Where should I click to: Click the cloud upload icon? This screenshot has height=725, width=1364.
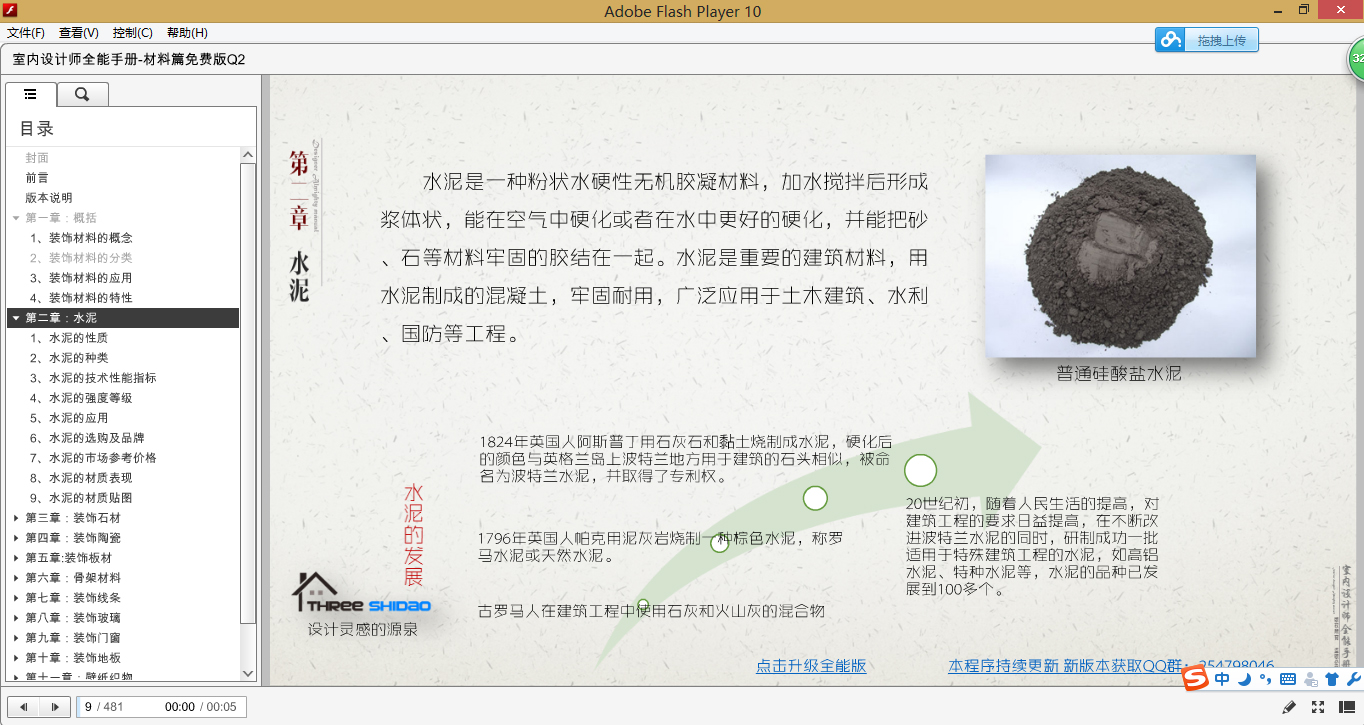coord(1170,40)
